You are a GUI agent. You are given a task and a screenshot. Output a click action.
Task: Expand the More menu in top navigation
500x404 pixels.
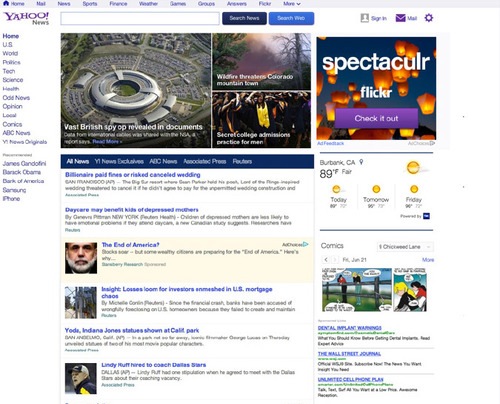pos(292,4)
